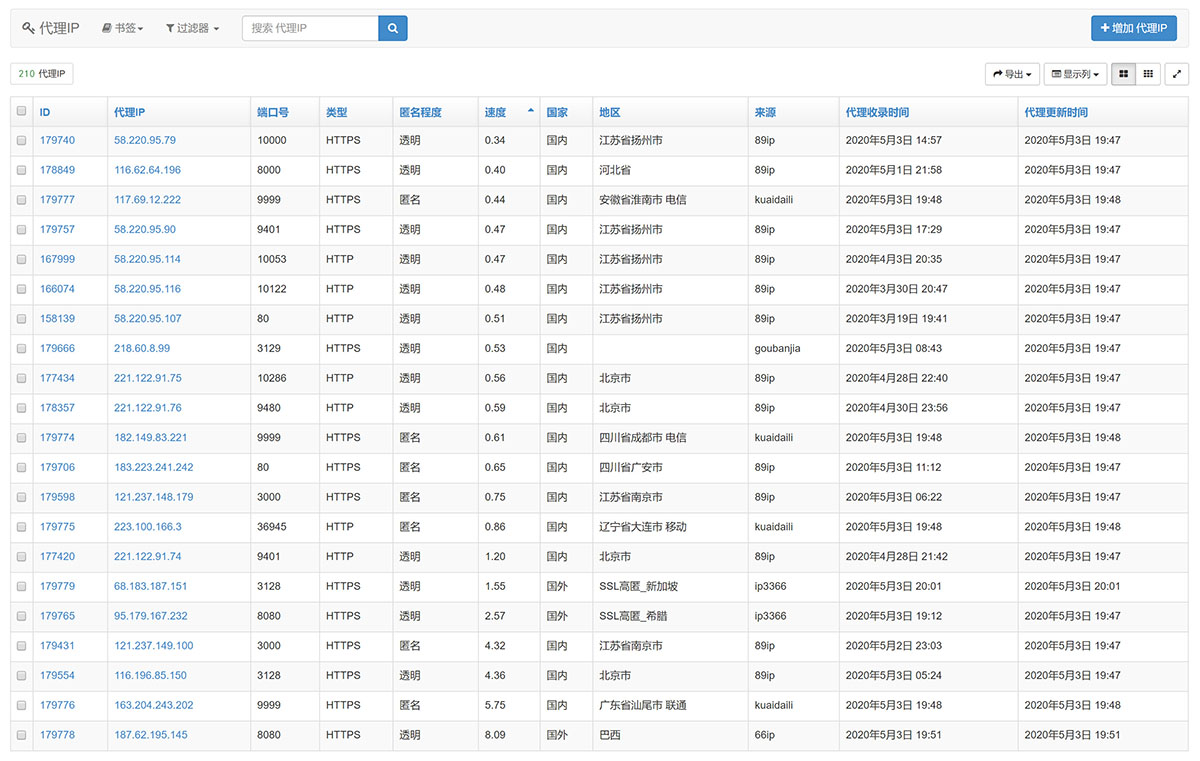Open proxy link 117.69.12.222
Viewport: 1200px width, 761px height.
[x=147, y=200]
